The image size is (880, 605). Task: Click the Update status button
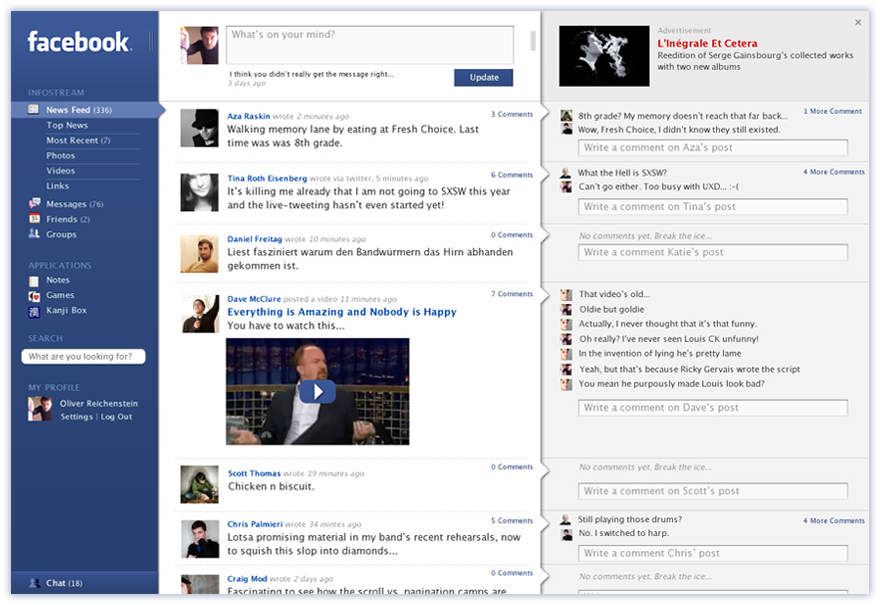coord(483,77)
